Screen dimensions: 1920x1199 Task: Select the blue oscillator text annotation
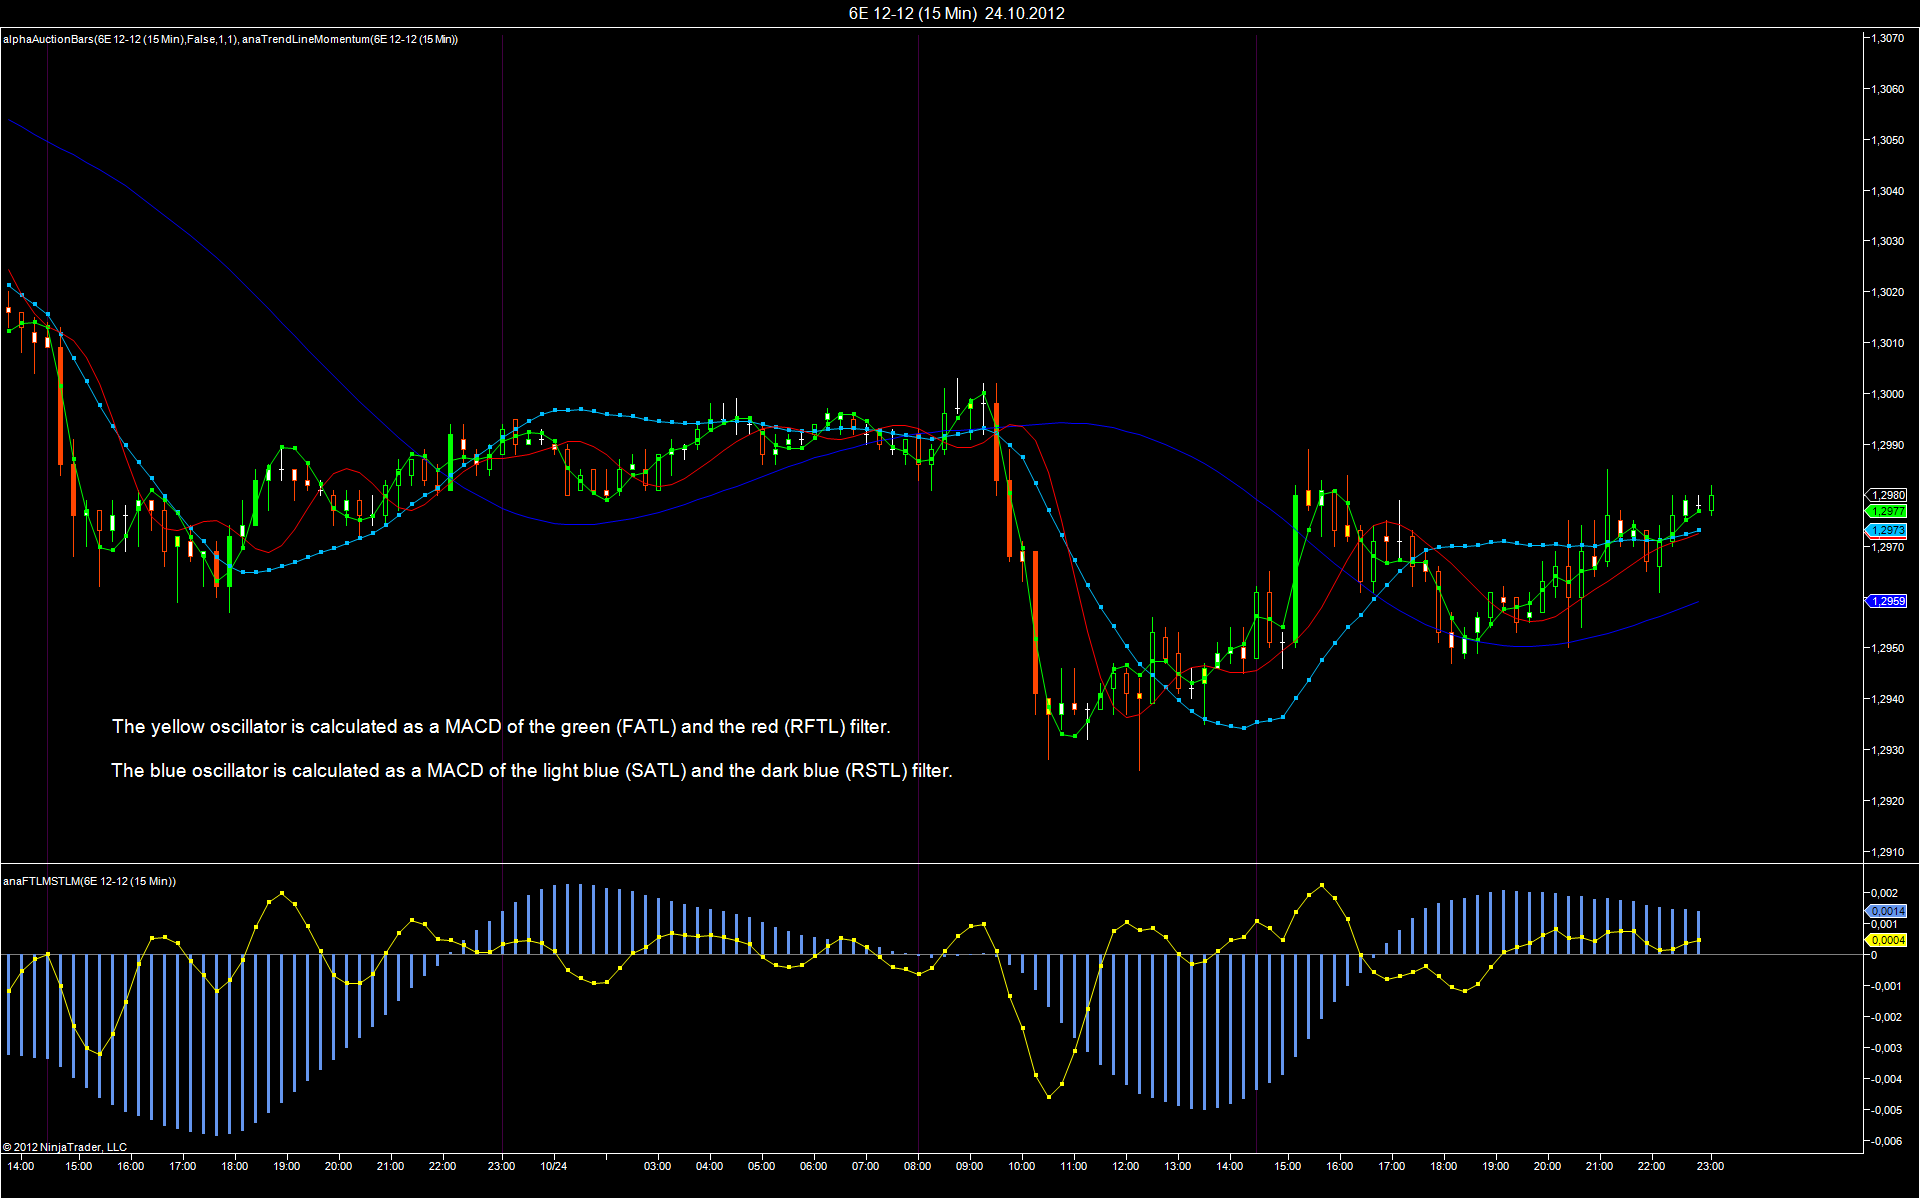pos(532,770)
